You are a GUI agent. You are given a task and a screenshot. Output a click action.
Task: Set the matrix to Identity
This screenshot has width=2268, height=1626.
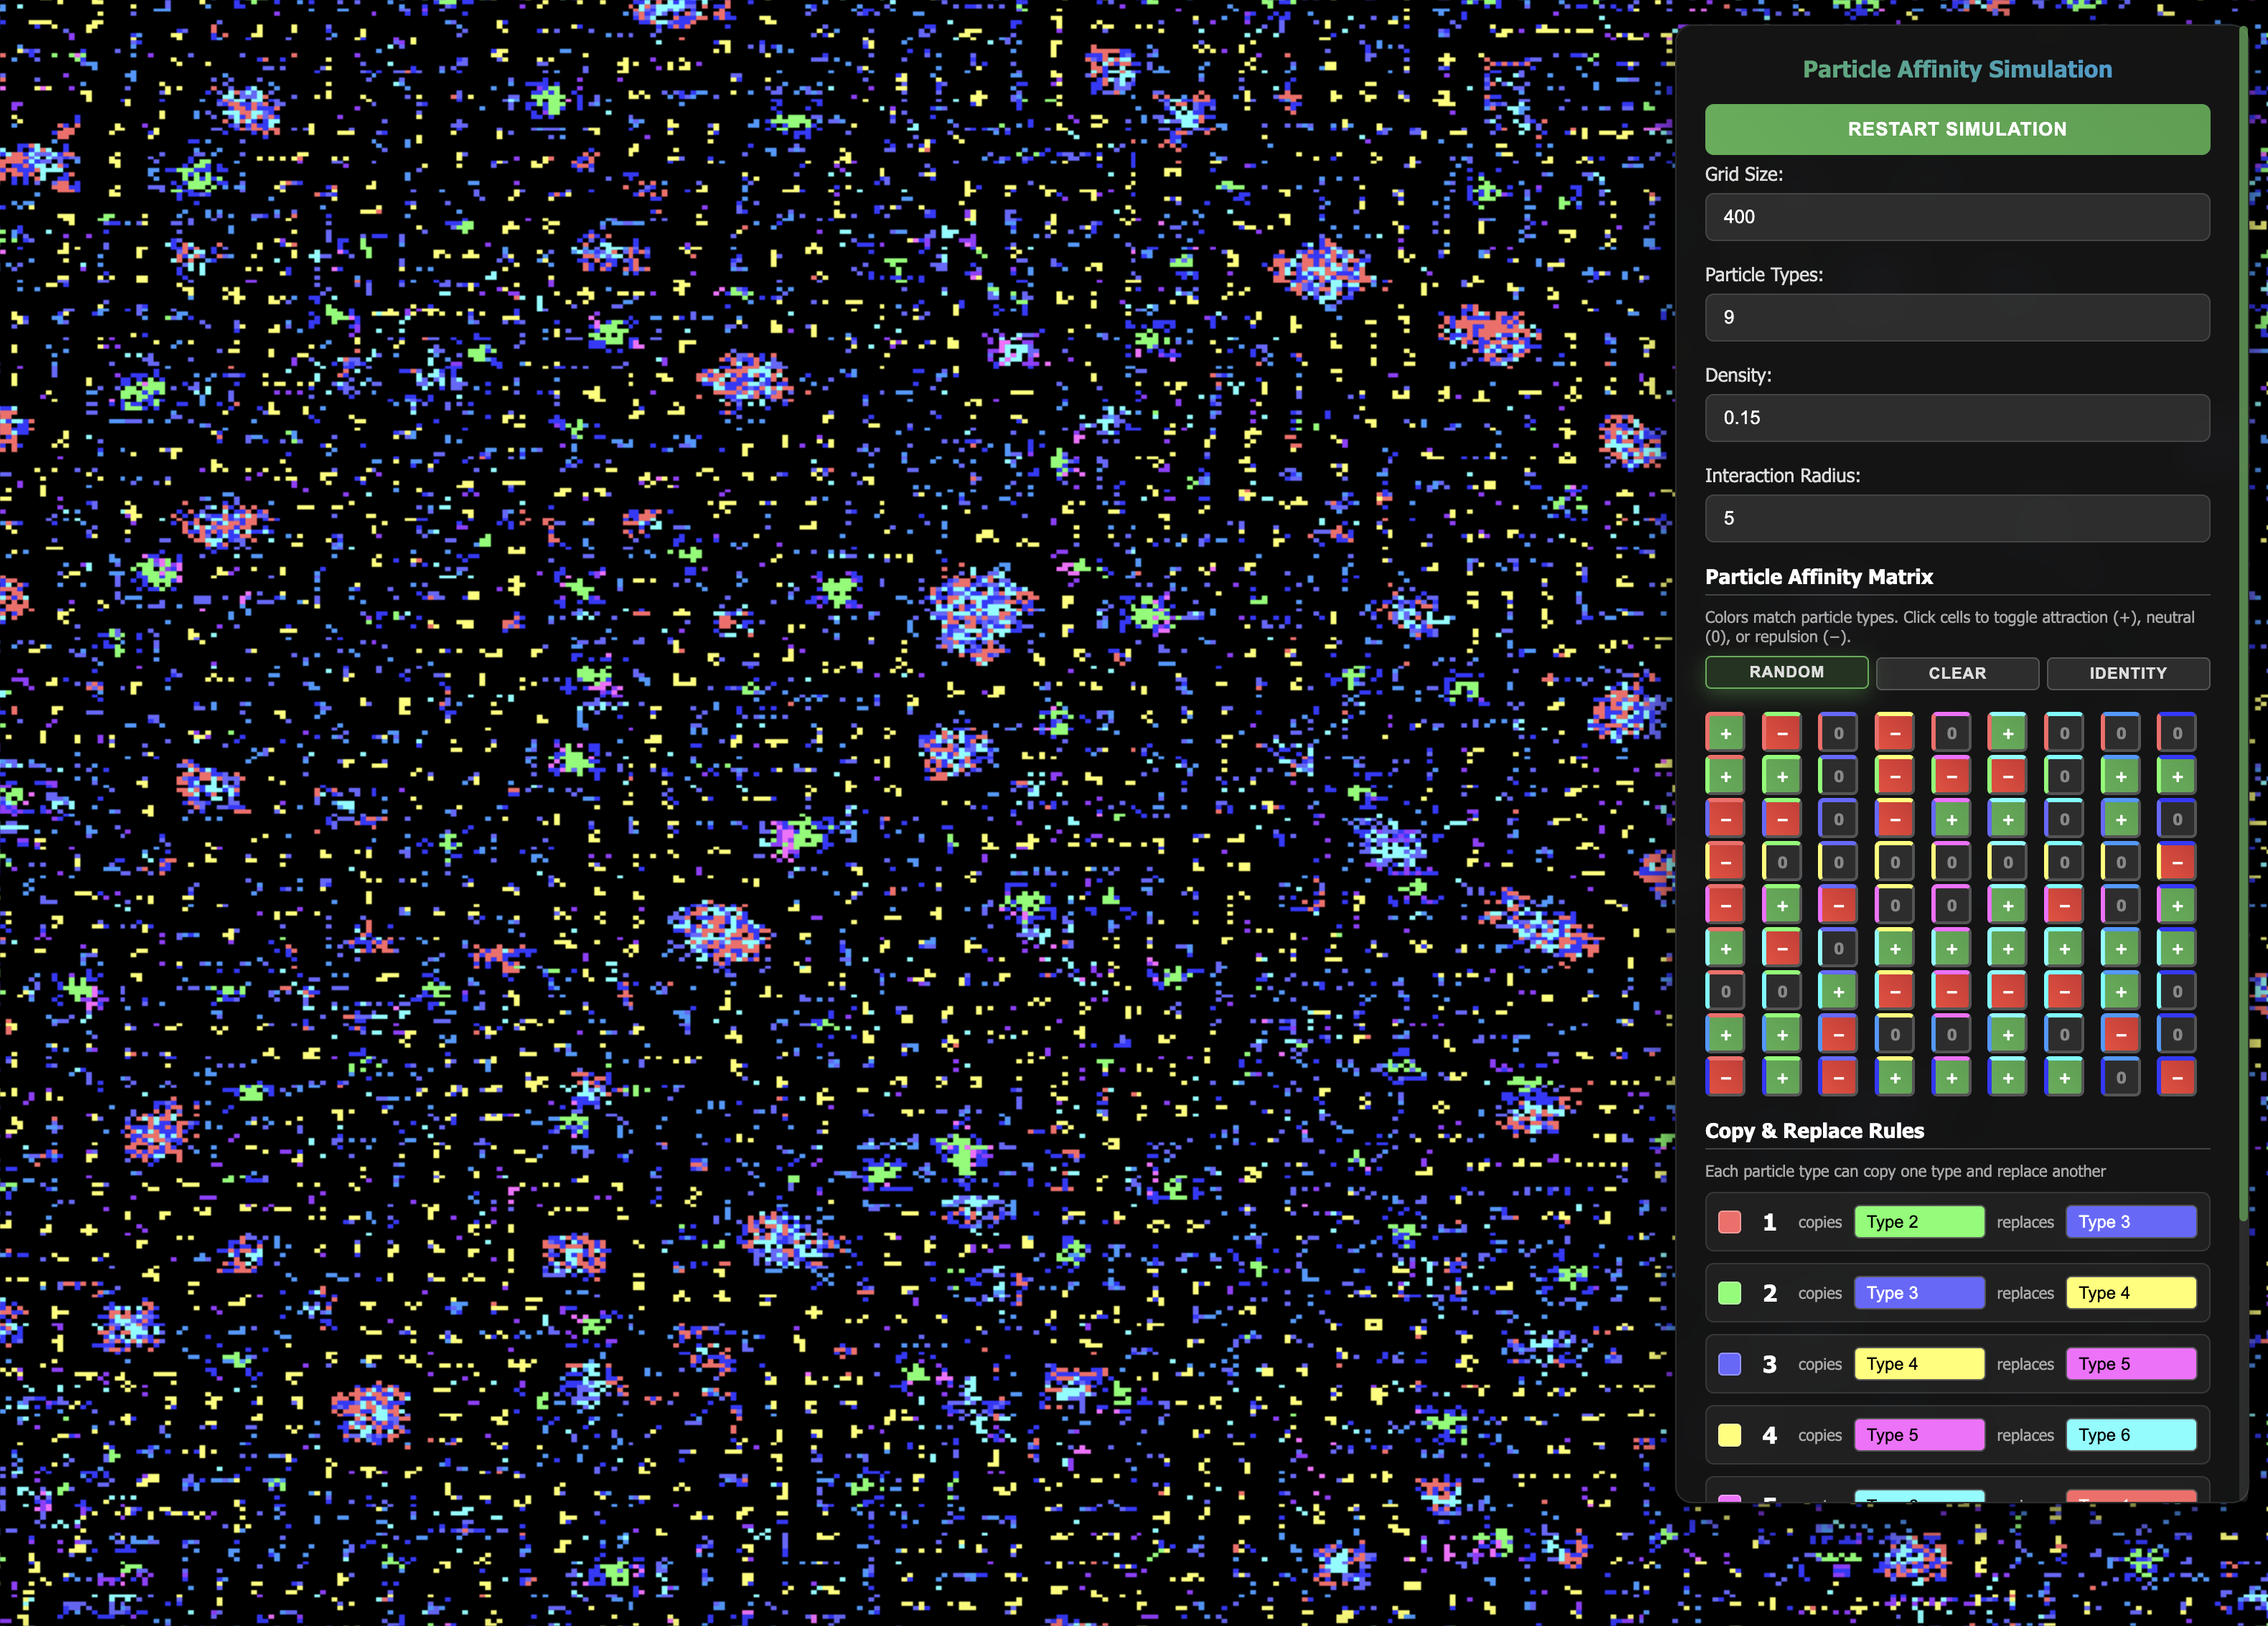tap(2127, 673)
